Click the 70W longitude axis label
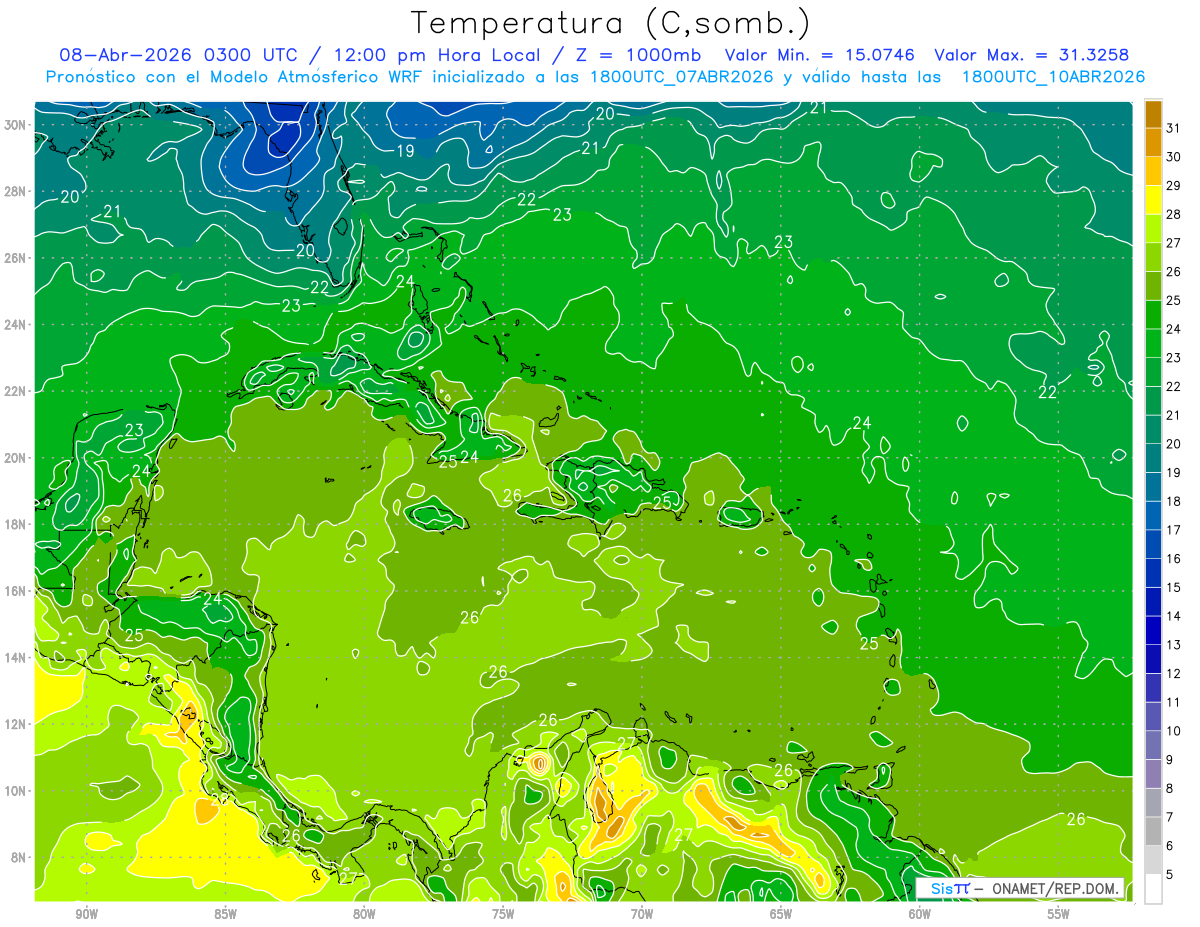Image resolution: width=1200 pixels, height=927 pixels. tap(642, 914)
